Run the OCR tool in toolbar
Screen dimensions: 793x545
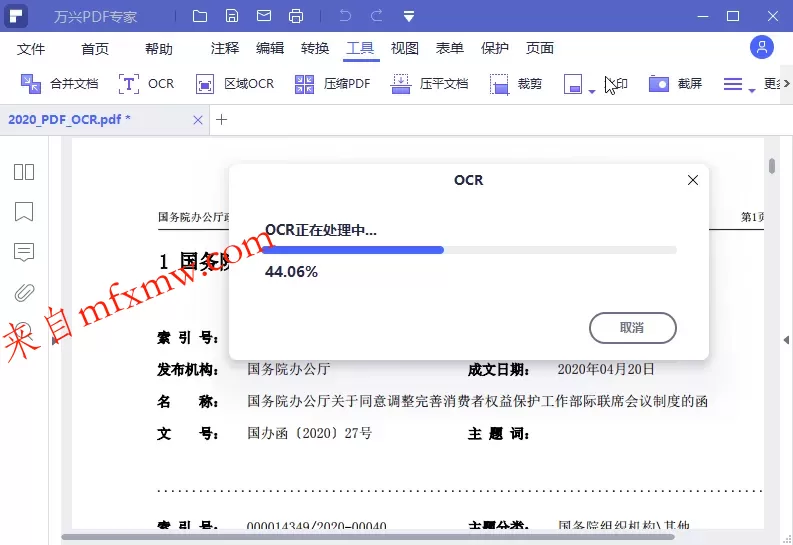pos(146,83)
